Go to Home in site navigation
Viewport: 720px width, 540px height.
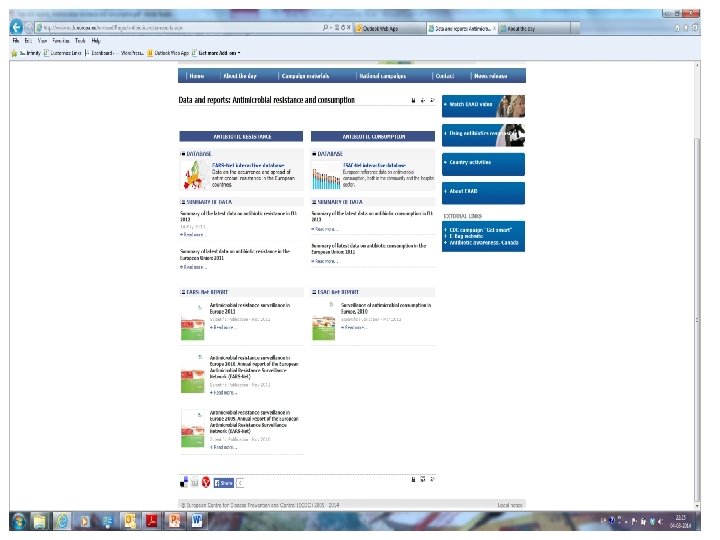pos(197,76)
